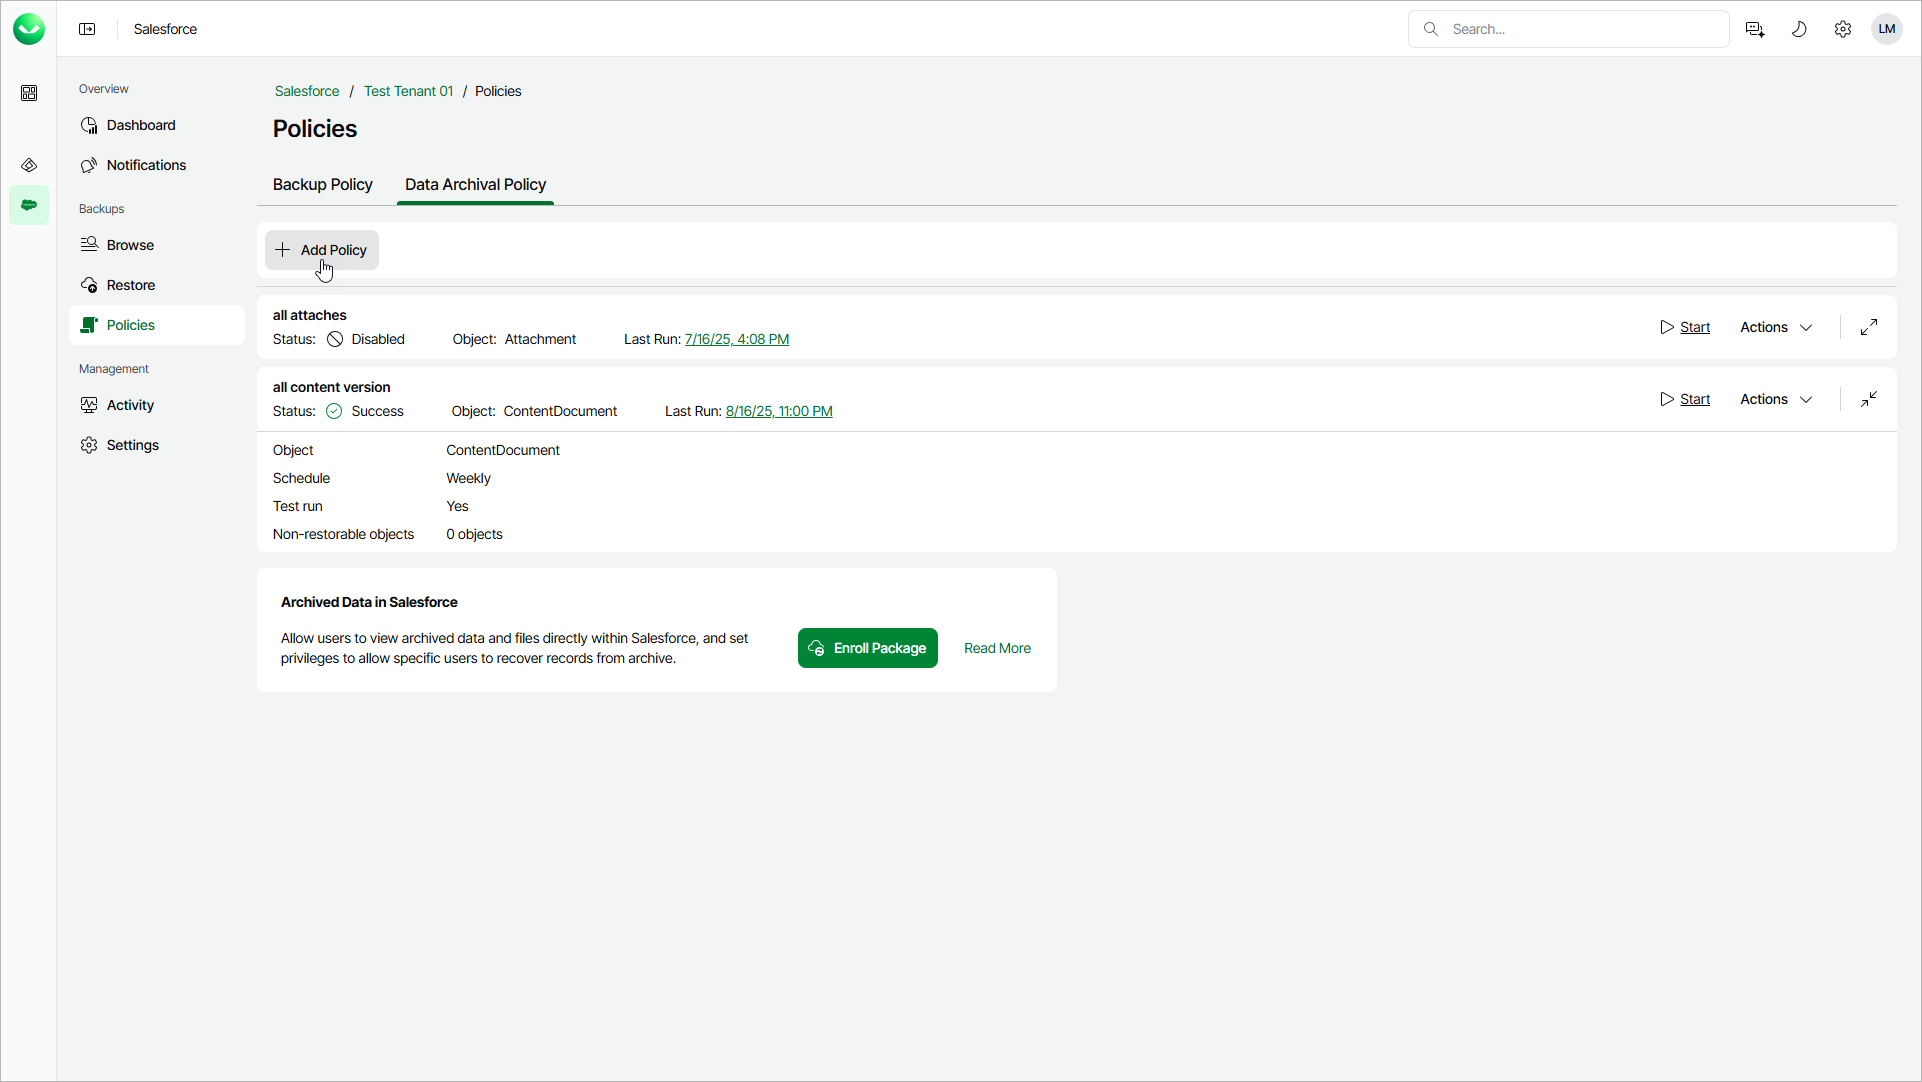Click the green app logo
Viewport: 1922px width, 1082px height.
(29, 29)
